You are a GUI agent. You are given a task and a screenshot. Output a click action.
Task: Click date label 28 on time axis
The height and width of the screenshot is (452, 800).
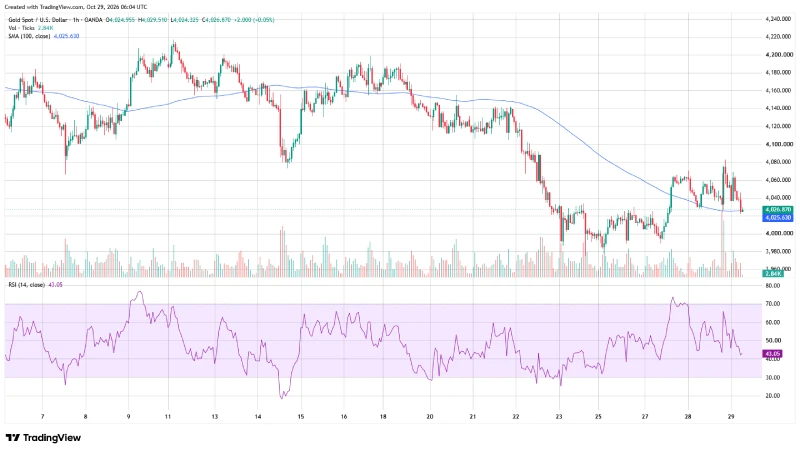pyautogui.click(x=688, y=417)
